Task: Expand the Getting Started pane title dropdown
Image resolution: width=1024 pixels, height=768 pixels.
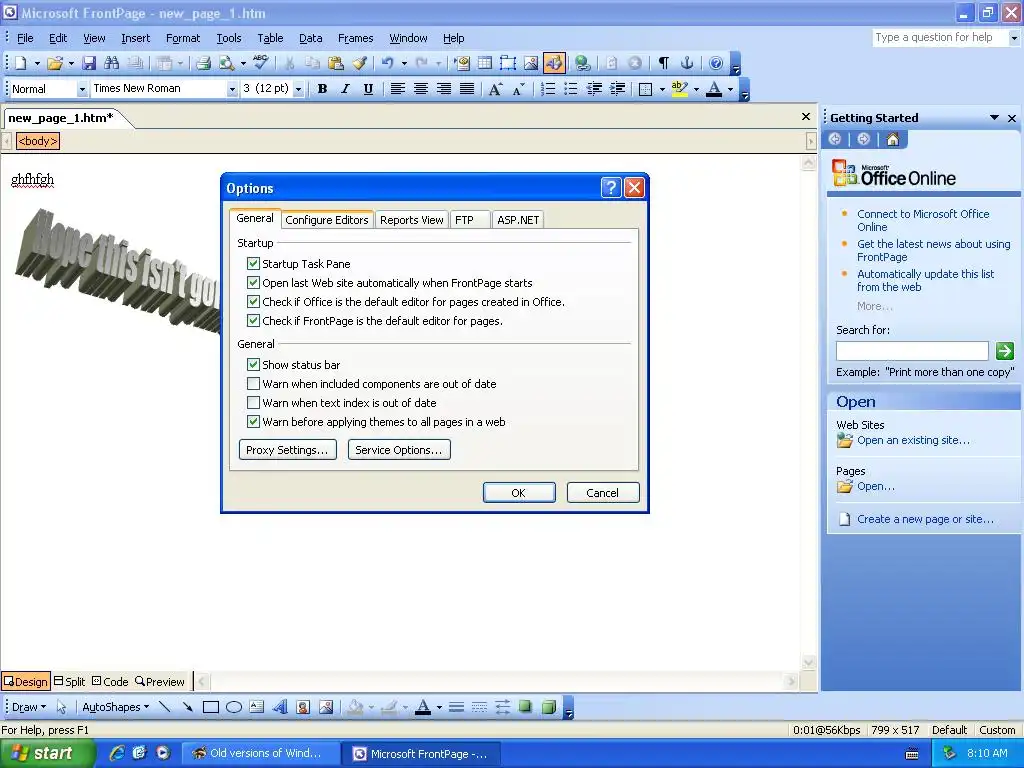Action: pyautogui.click(x=994, y=118)
